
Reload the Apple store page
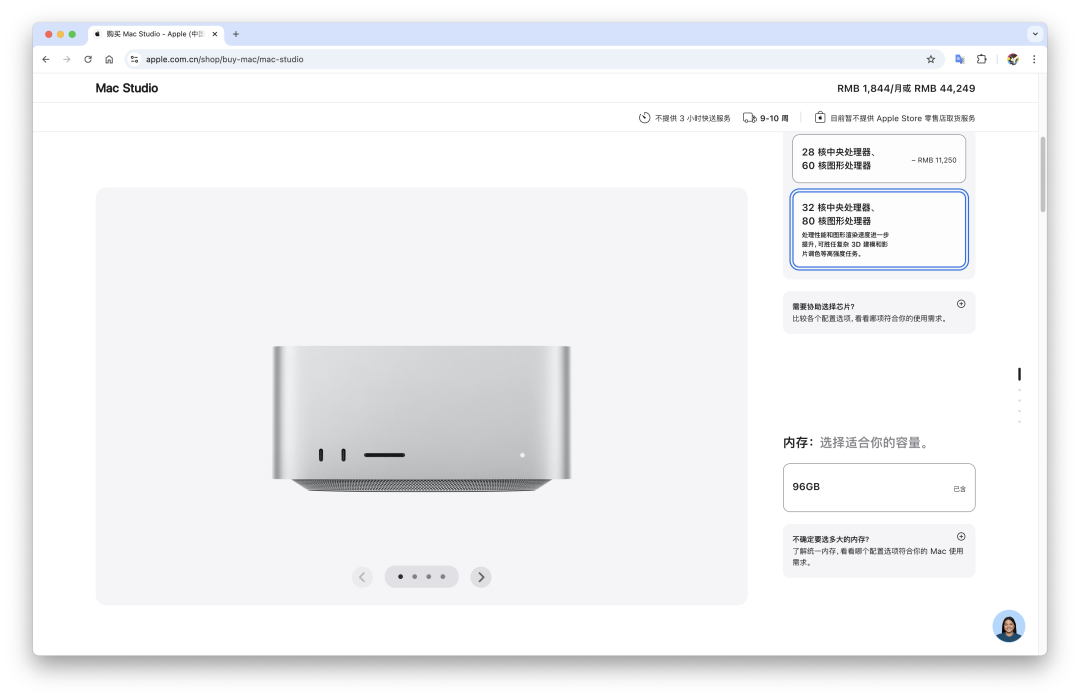88,59
